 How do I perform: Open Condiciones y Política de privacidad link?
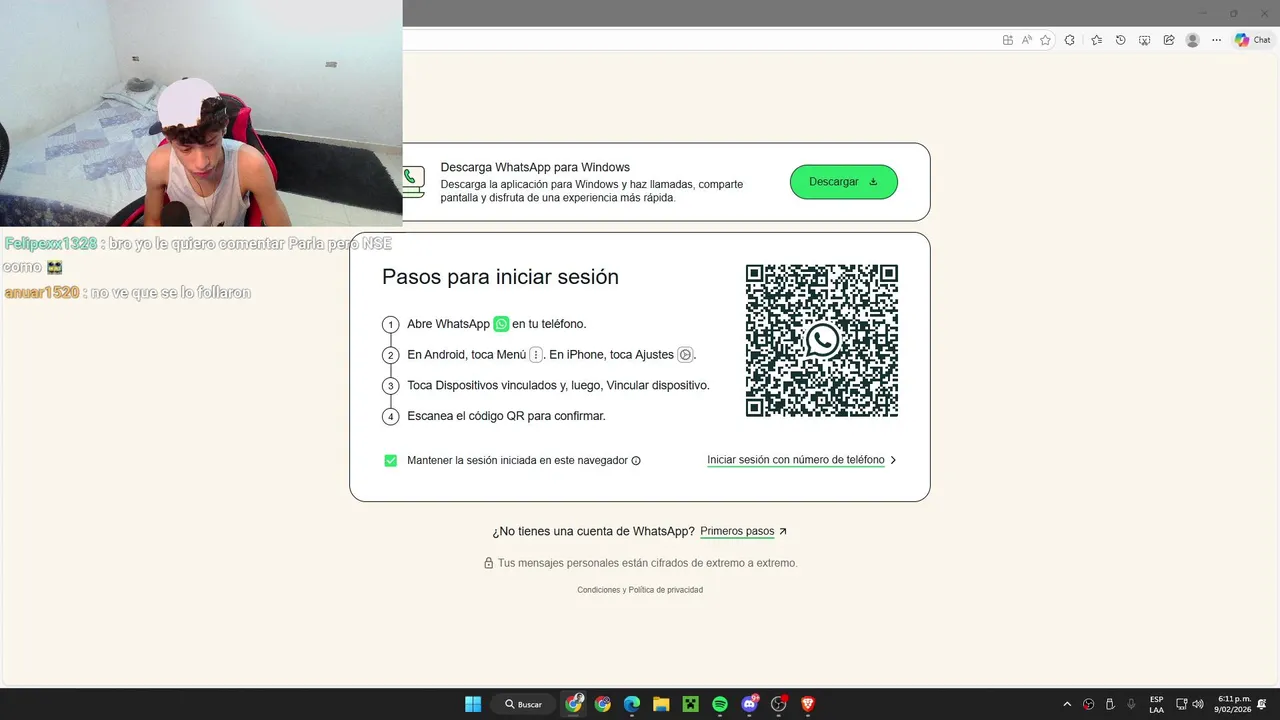click(640, 590)
